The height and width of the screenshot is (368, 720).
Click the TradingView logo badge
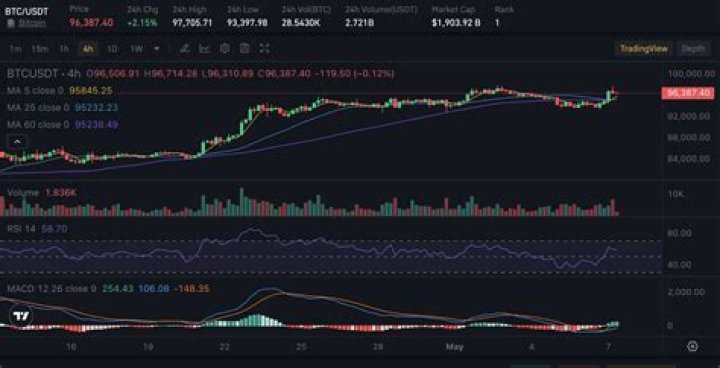coord(21,316)
